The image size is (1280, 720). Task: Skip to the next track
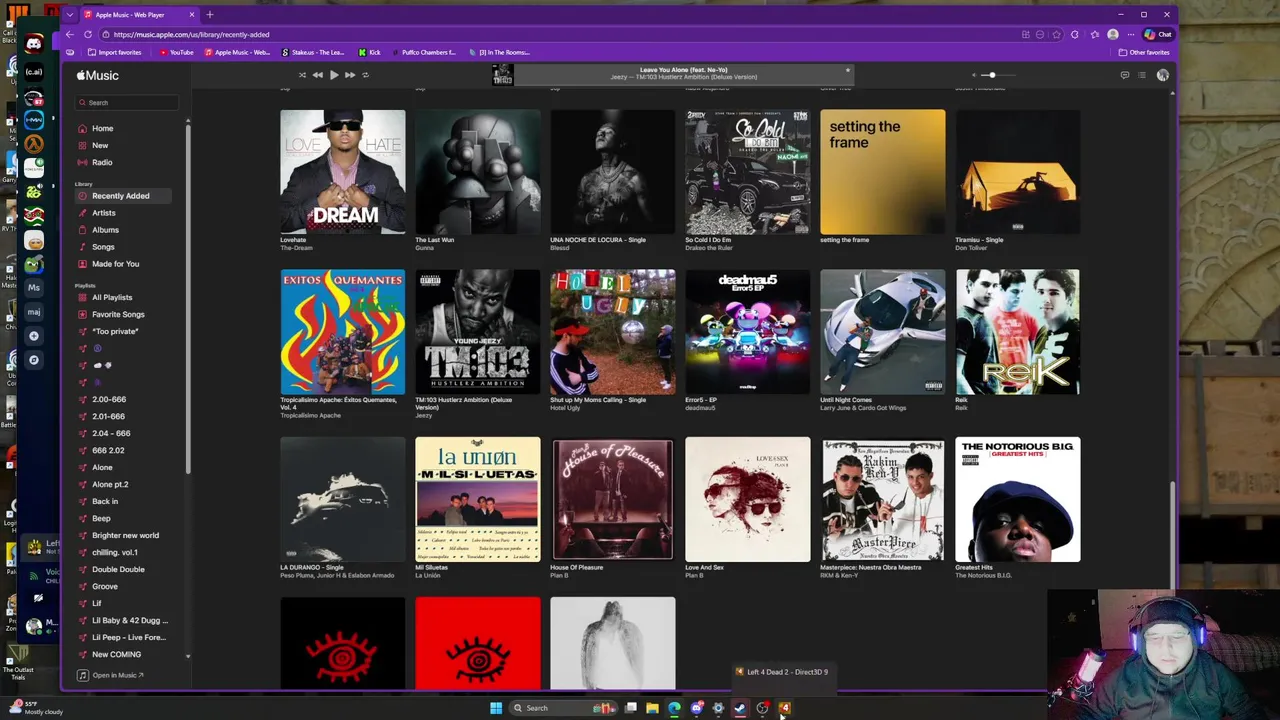[x=349, y=75]
